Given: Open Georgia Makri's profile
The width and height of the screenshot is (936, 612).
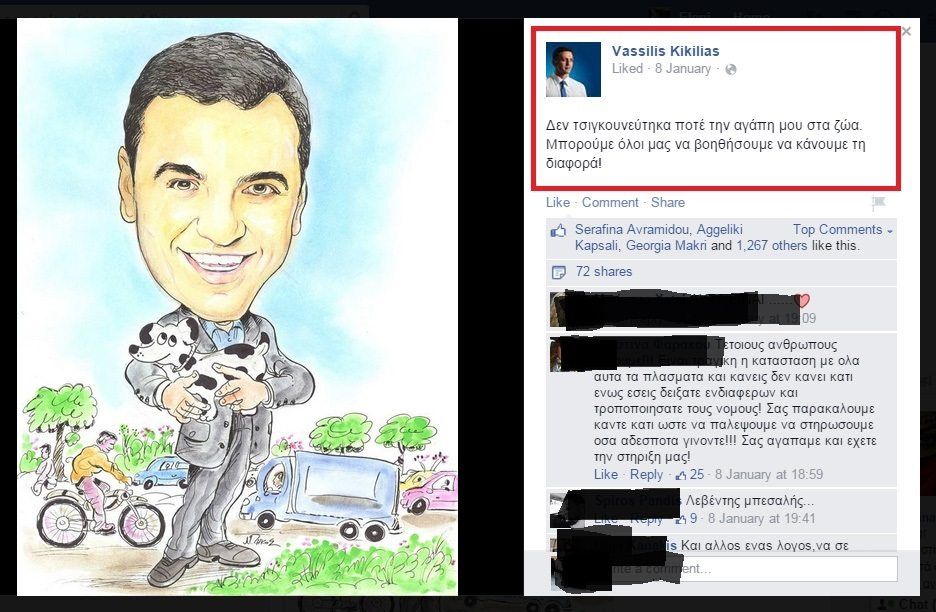Looking at the screenshot, I should pyautogui.click(x=666, y=245).
